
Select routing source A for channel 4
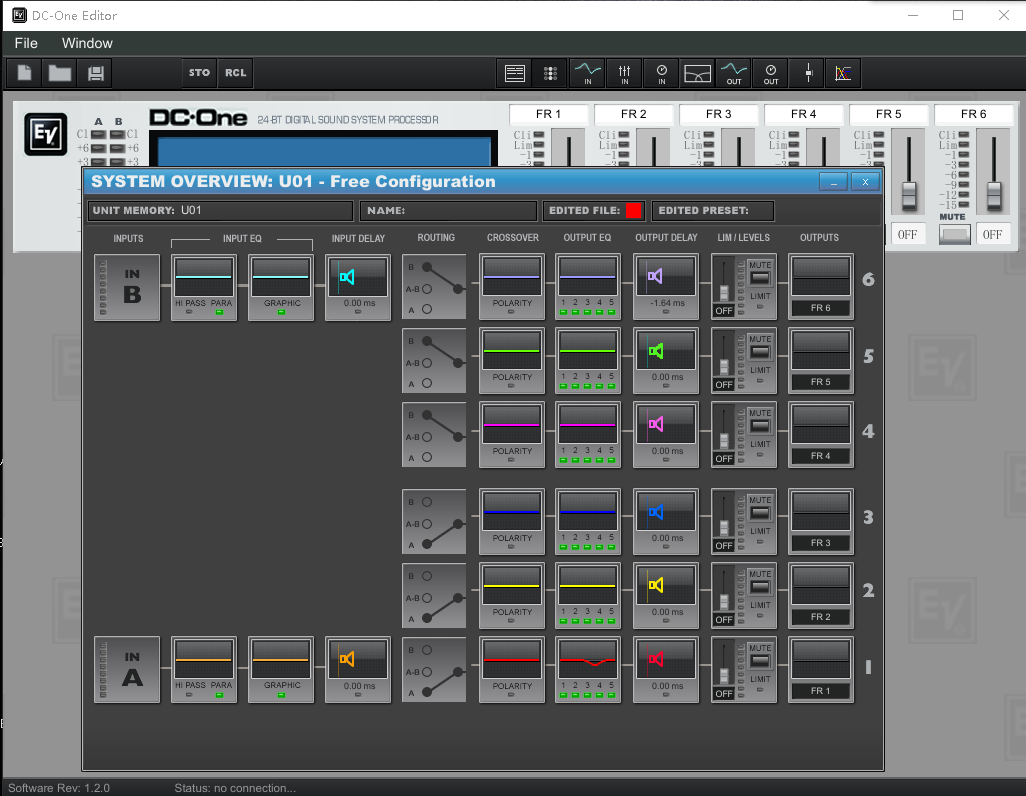427,457
